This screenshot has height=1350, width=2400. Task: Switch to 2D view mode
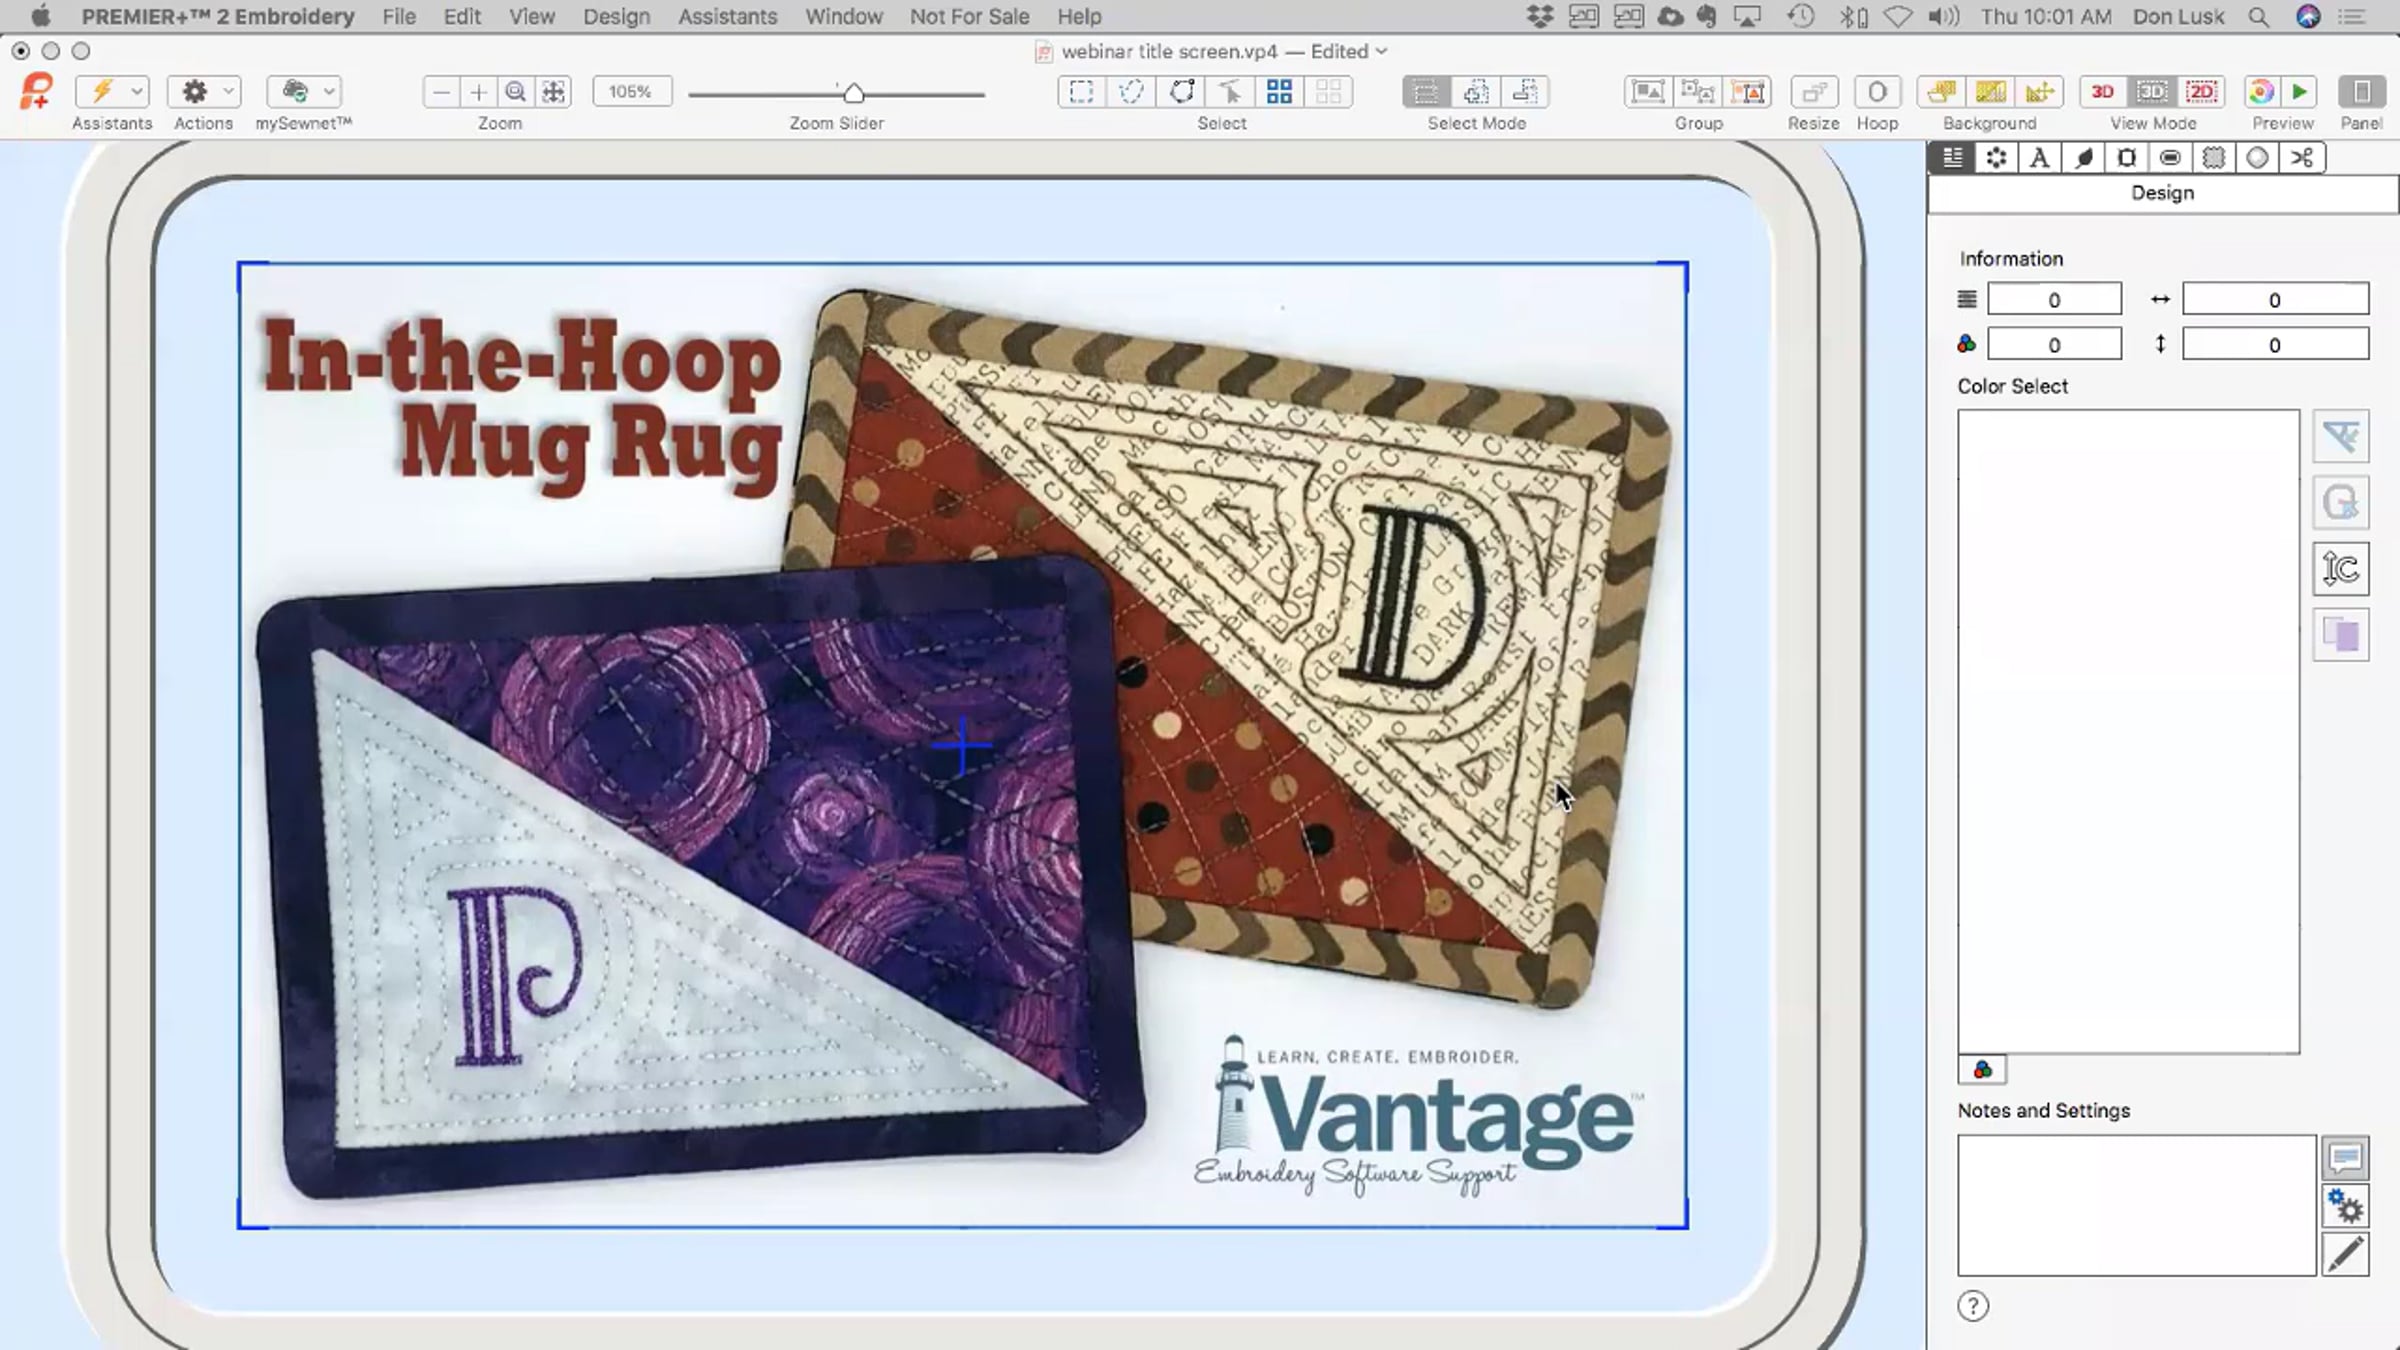click(2201, 92)
